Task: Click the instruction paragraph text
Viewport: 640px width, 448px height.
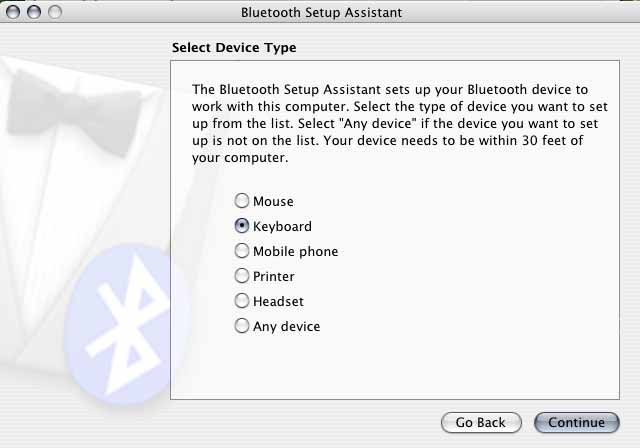Action: coord(400,123)
